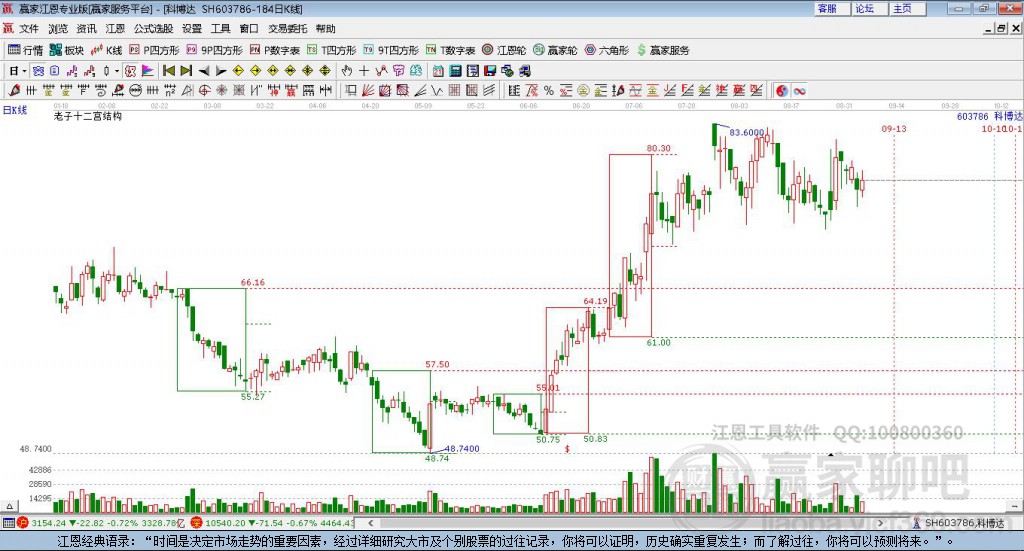Click the 日K线 period label
1024x551 pixels.
(x=15, y=110)
